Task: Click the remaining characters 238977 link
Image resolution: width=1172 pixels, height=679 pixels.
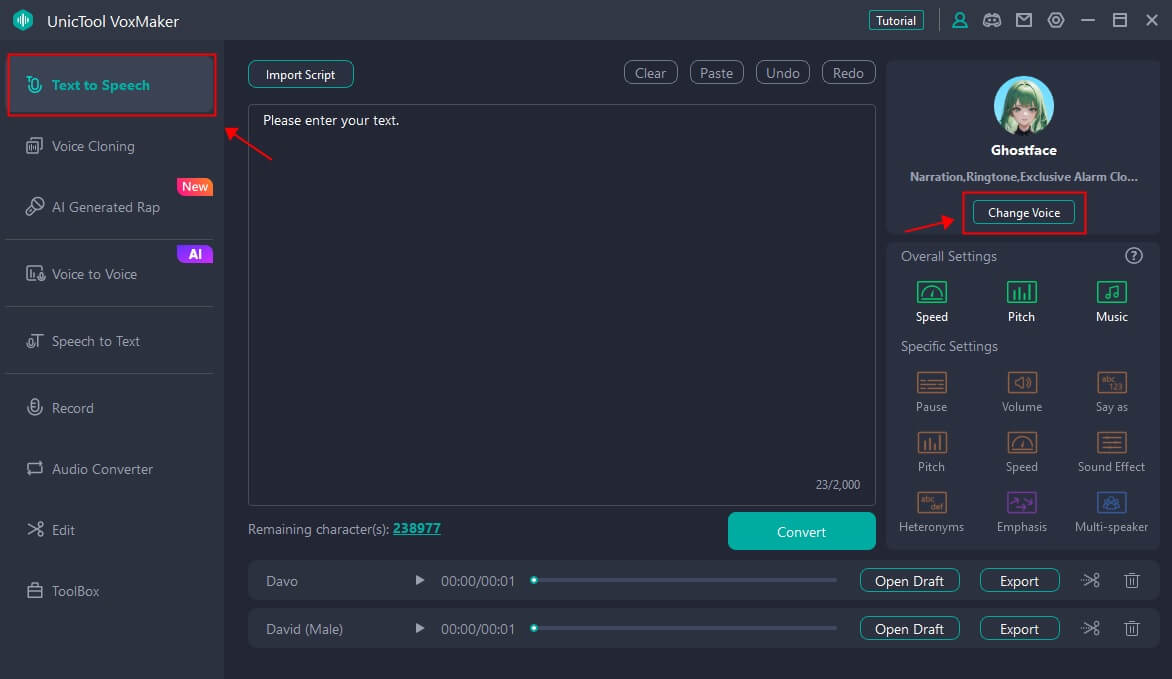Action: pos(416,528)
